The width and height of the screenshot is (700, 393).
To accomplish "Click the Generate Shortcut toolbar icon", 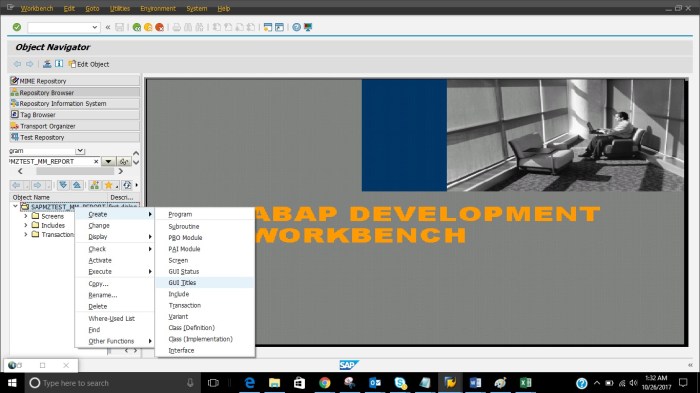I will tap(279, 27).
